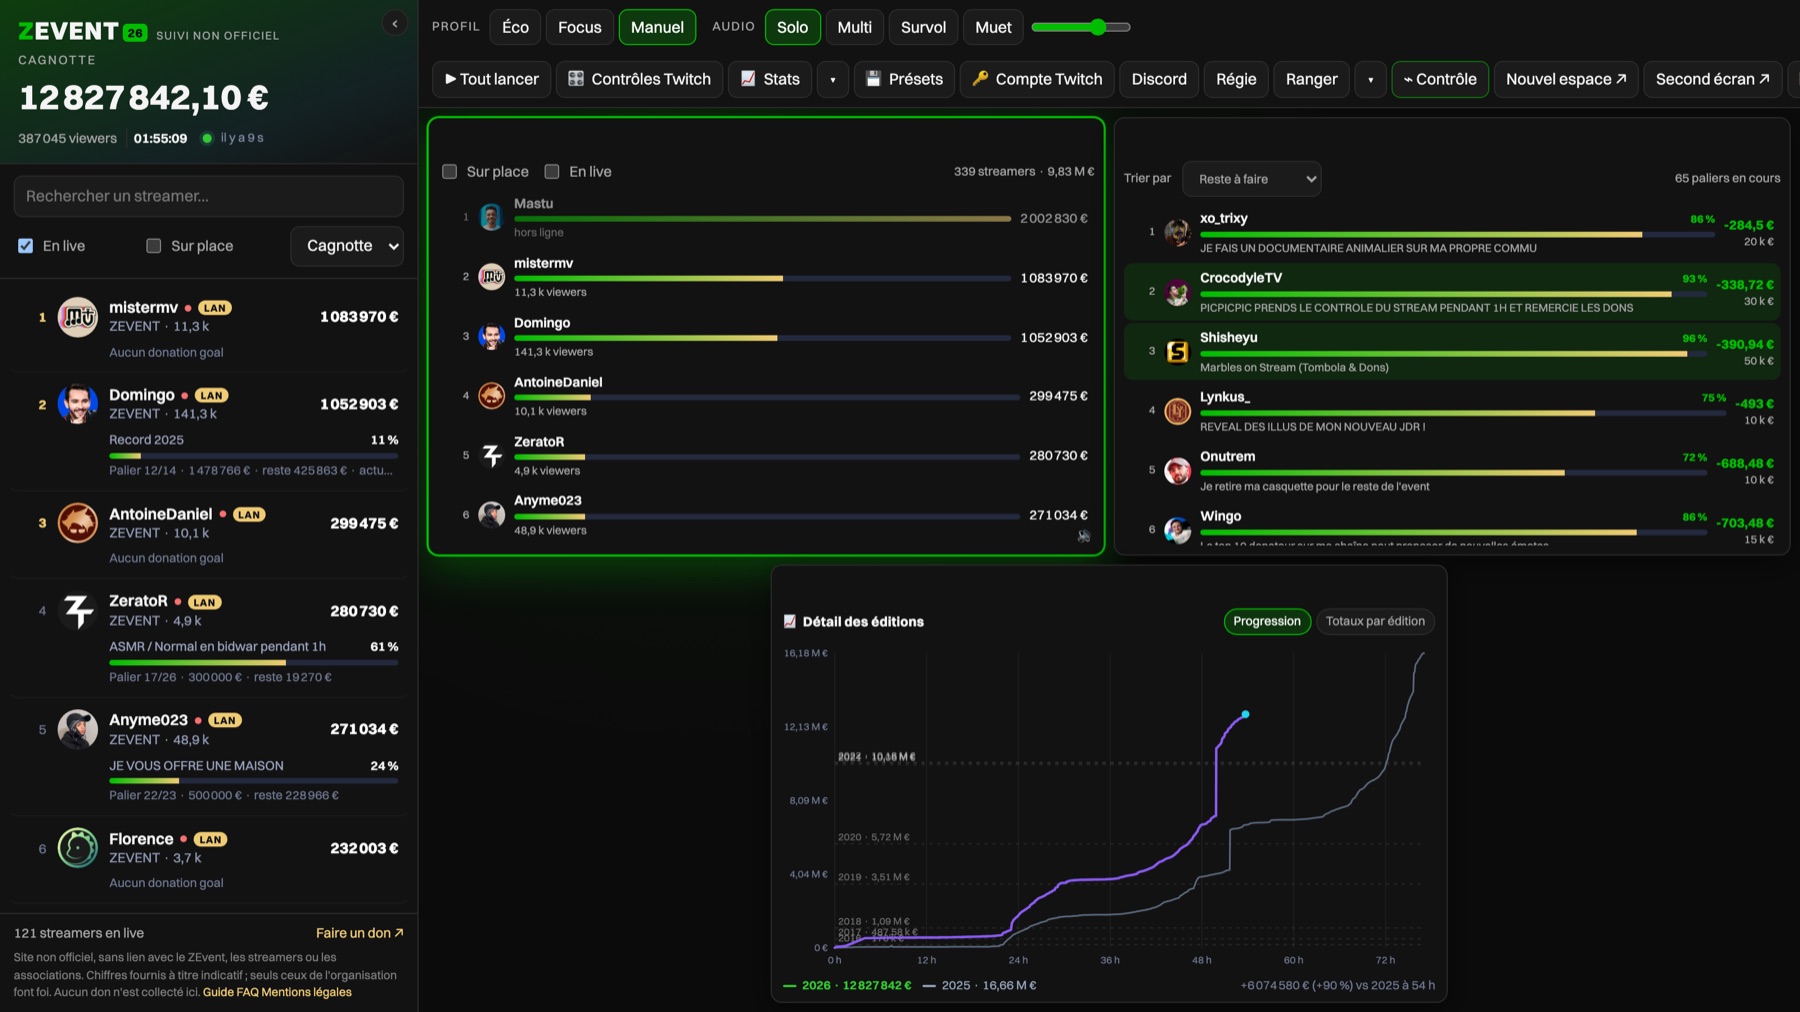Check En live in the ranking panel
Image resolution: width=1800 pixels, height=1012 pixels.
pyautogui.click(x=552, y=172)
